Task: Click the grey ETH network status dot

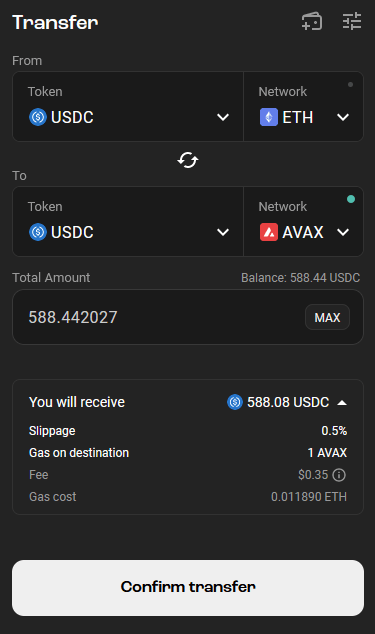Action: (x=350, y=85)
